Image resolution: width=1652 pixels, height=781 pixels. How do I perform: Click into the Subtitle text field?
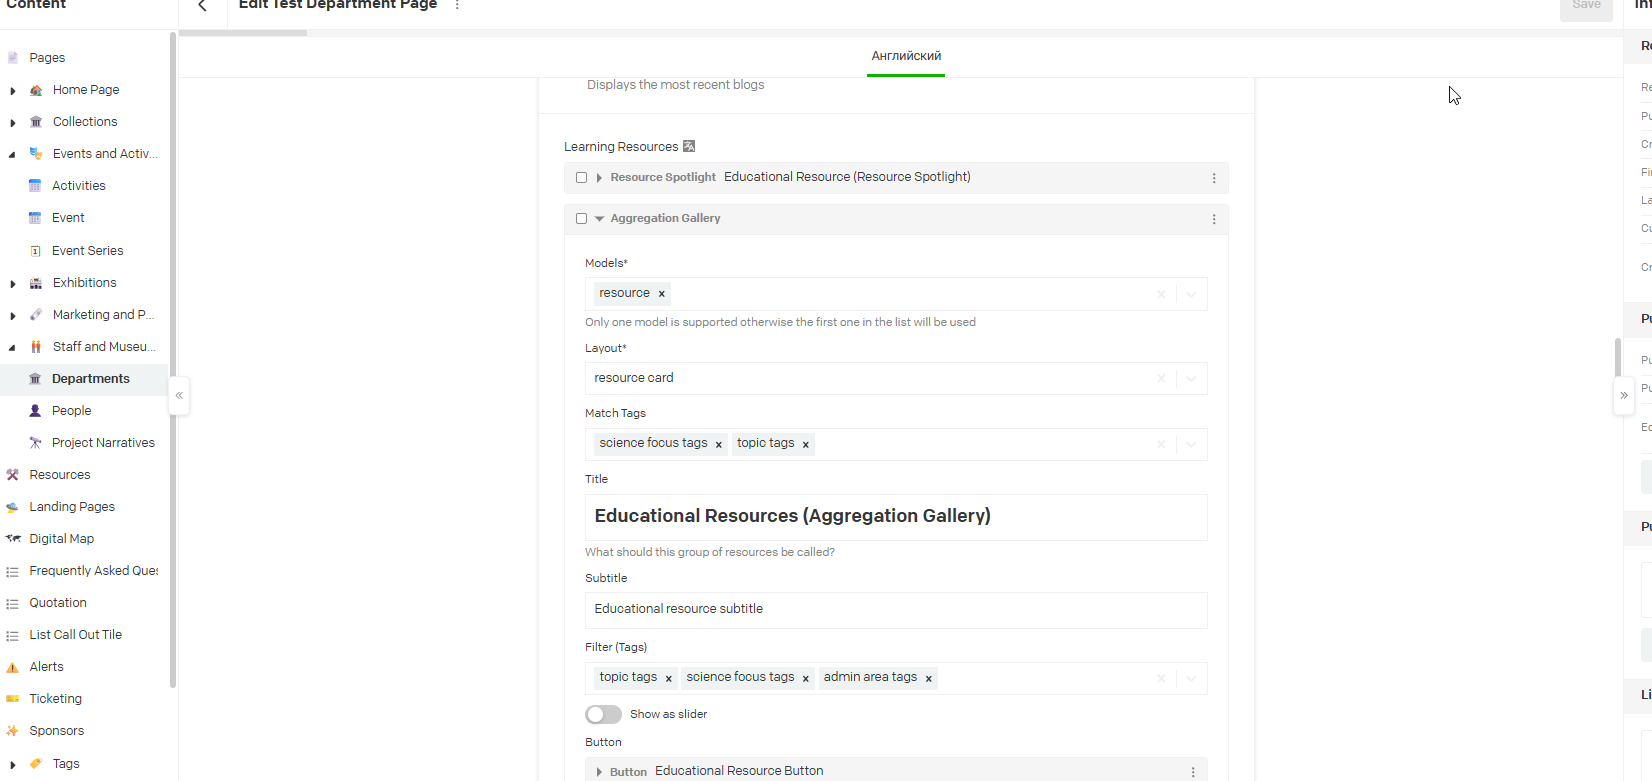point(895,609)
